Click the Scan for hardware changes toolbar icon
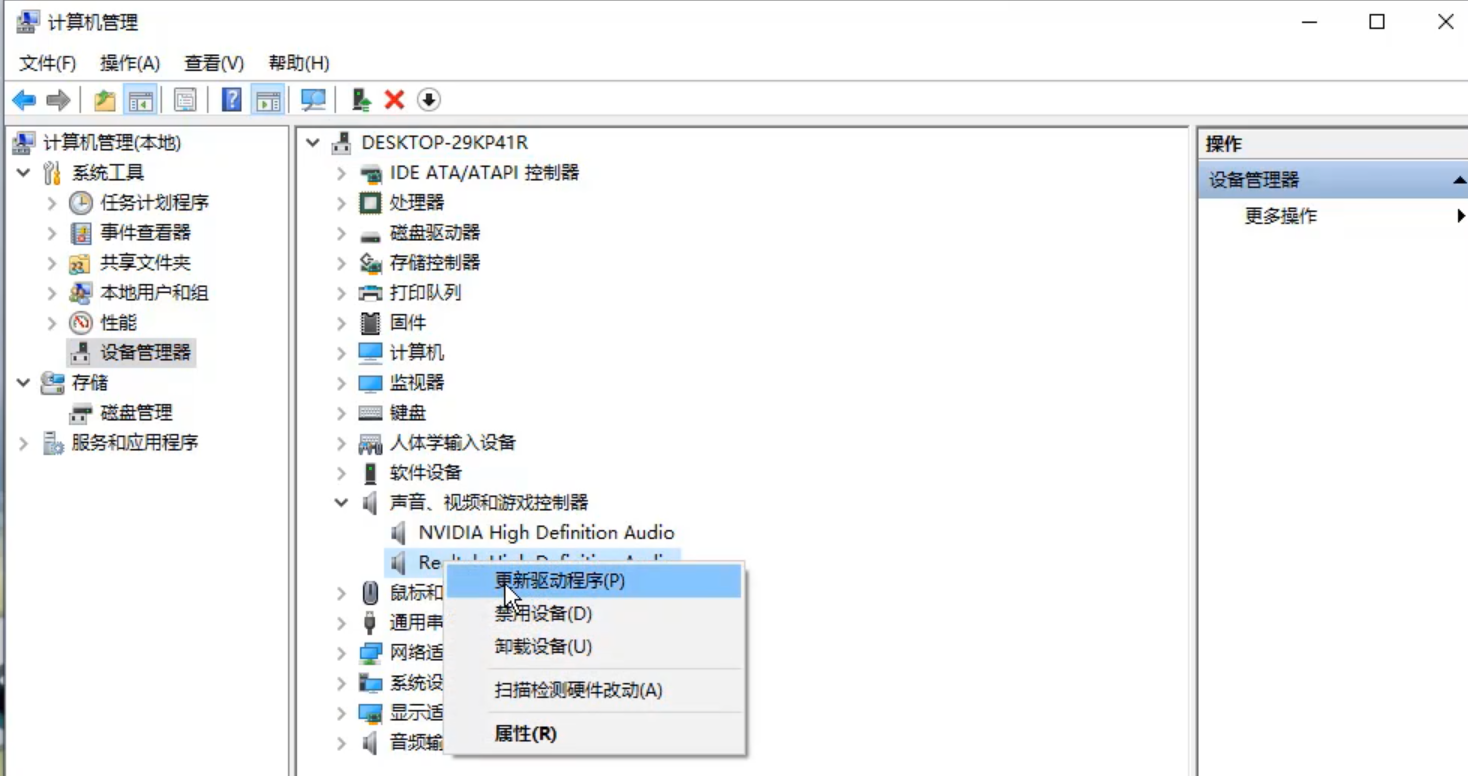 click(314, 100)
